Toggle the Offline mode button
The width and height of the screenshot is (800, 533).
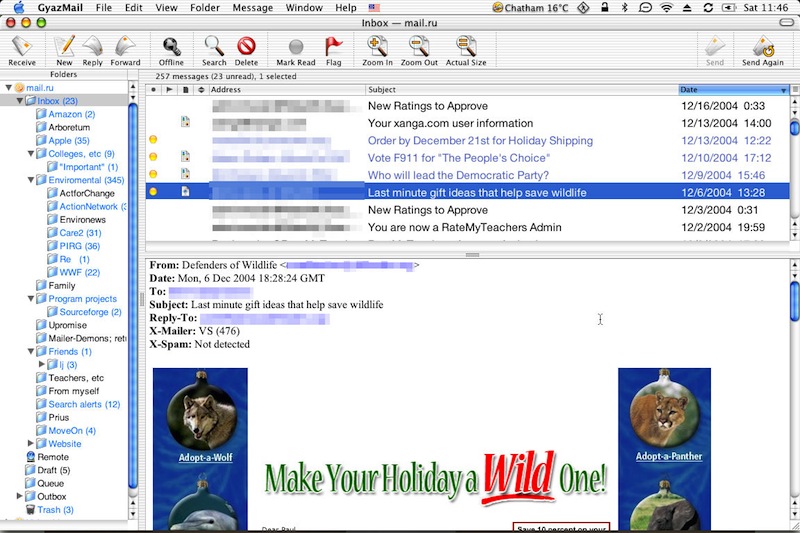point(171,46)
